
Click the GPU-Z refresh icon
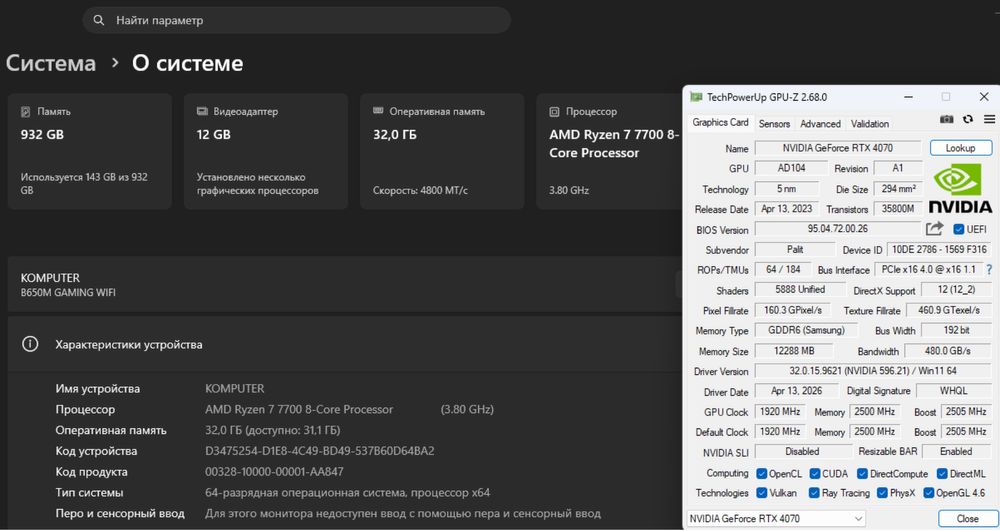(968, 119)
